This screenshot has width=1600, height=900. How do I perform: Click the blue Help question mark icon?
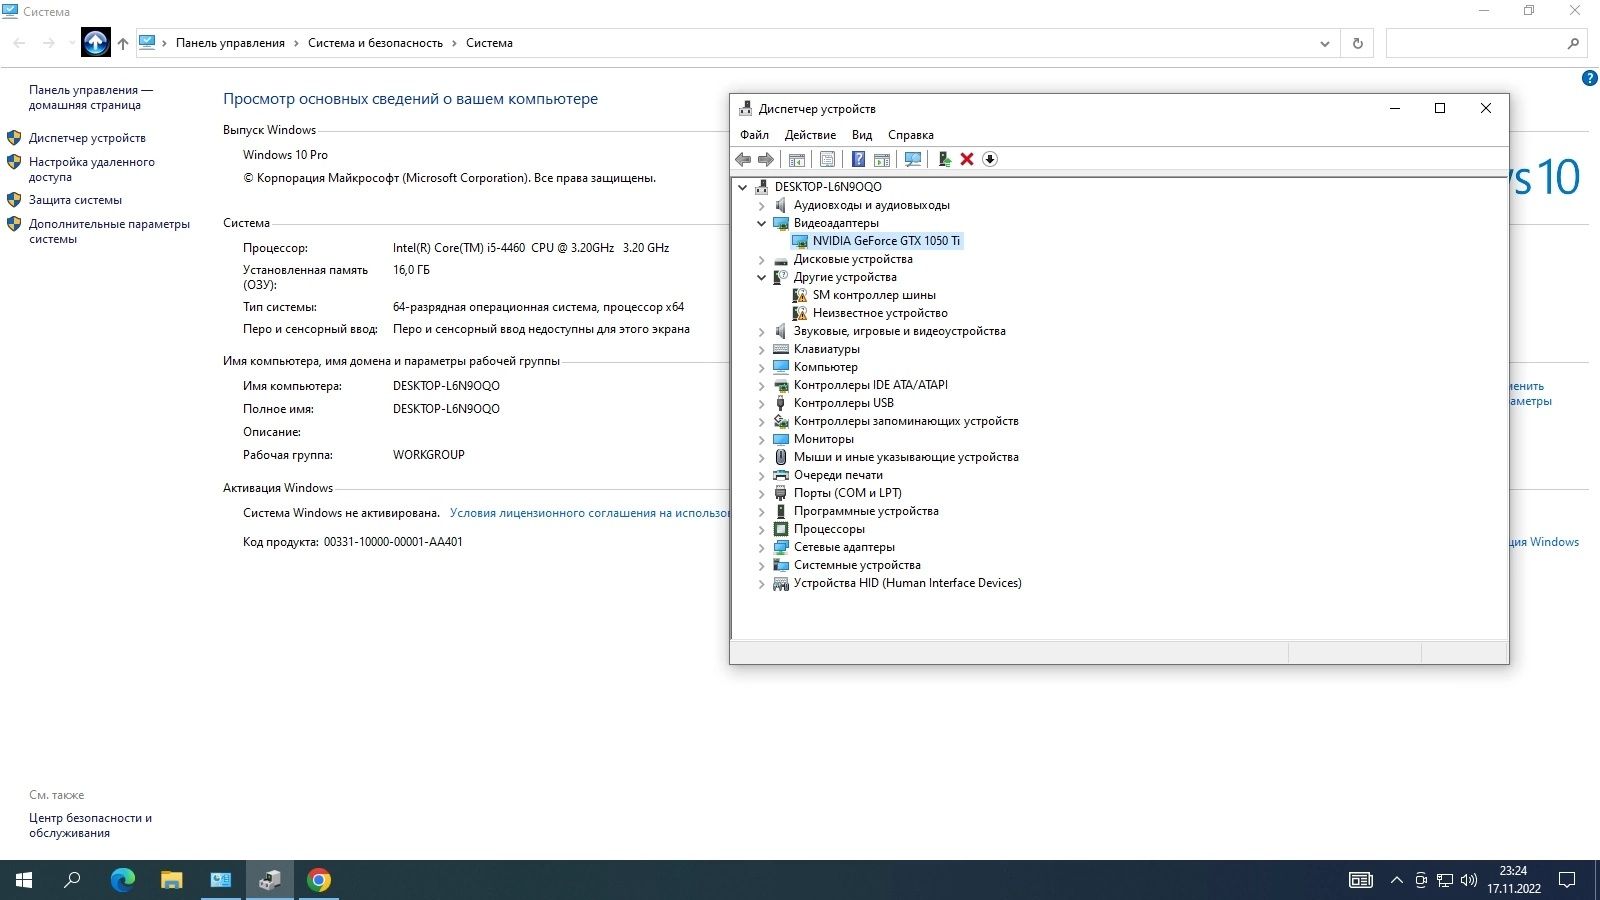point(858,159)
